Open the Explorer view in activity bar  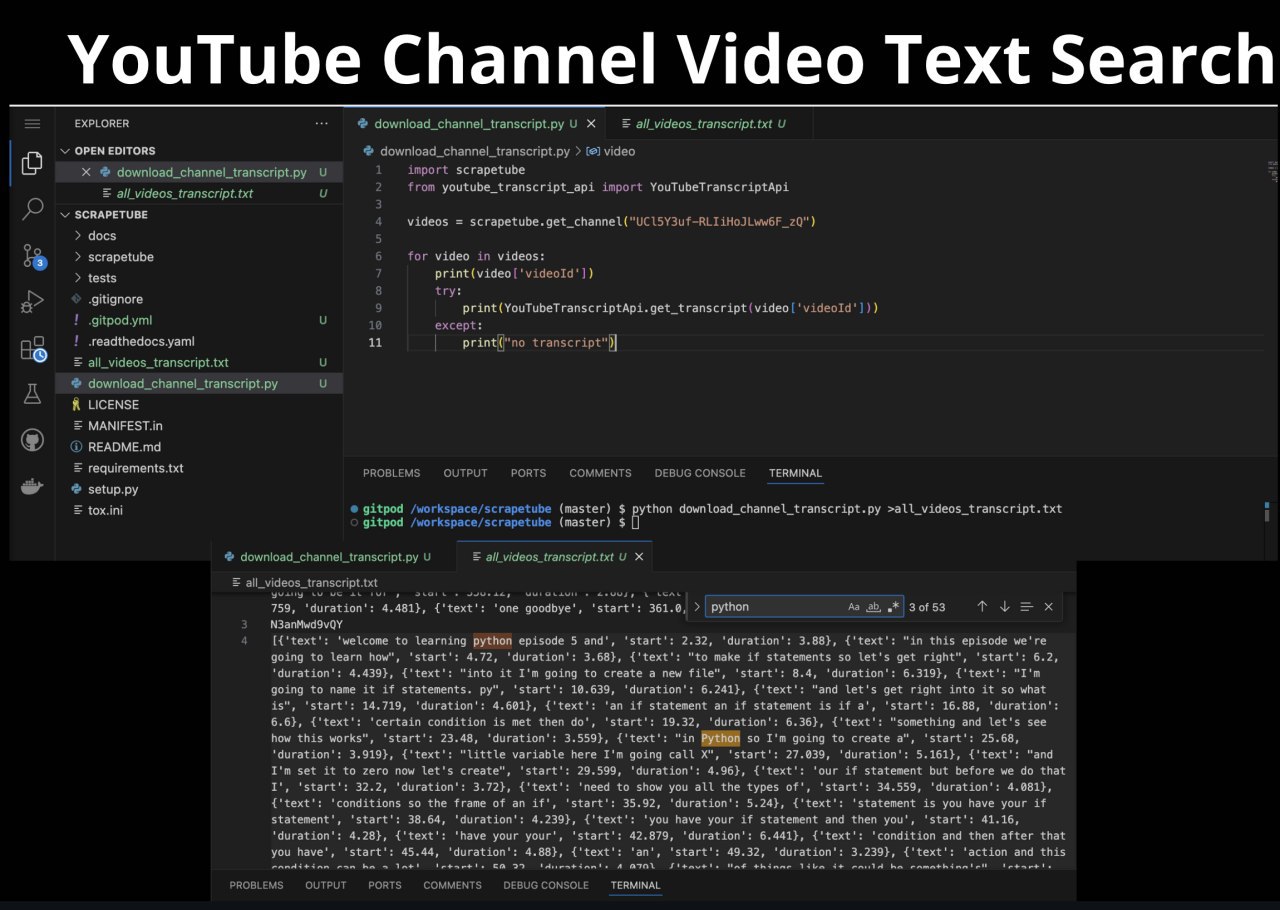point(32,163)
